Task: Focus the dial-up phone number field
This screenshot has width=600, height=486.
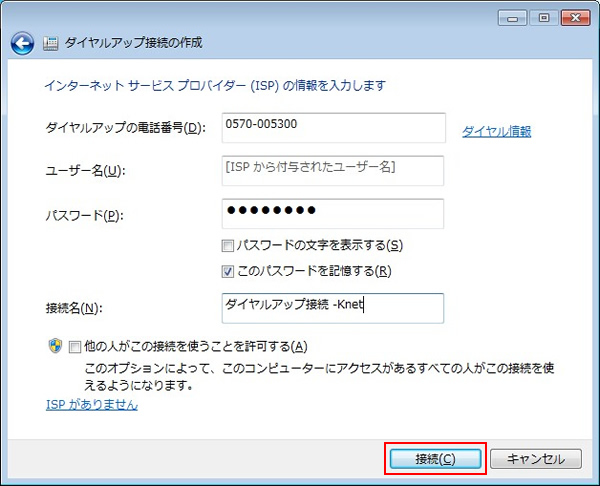Action: 334,128
